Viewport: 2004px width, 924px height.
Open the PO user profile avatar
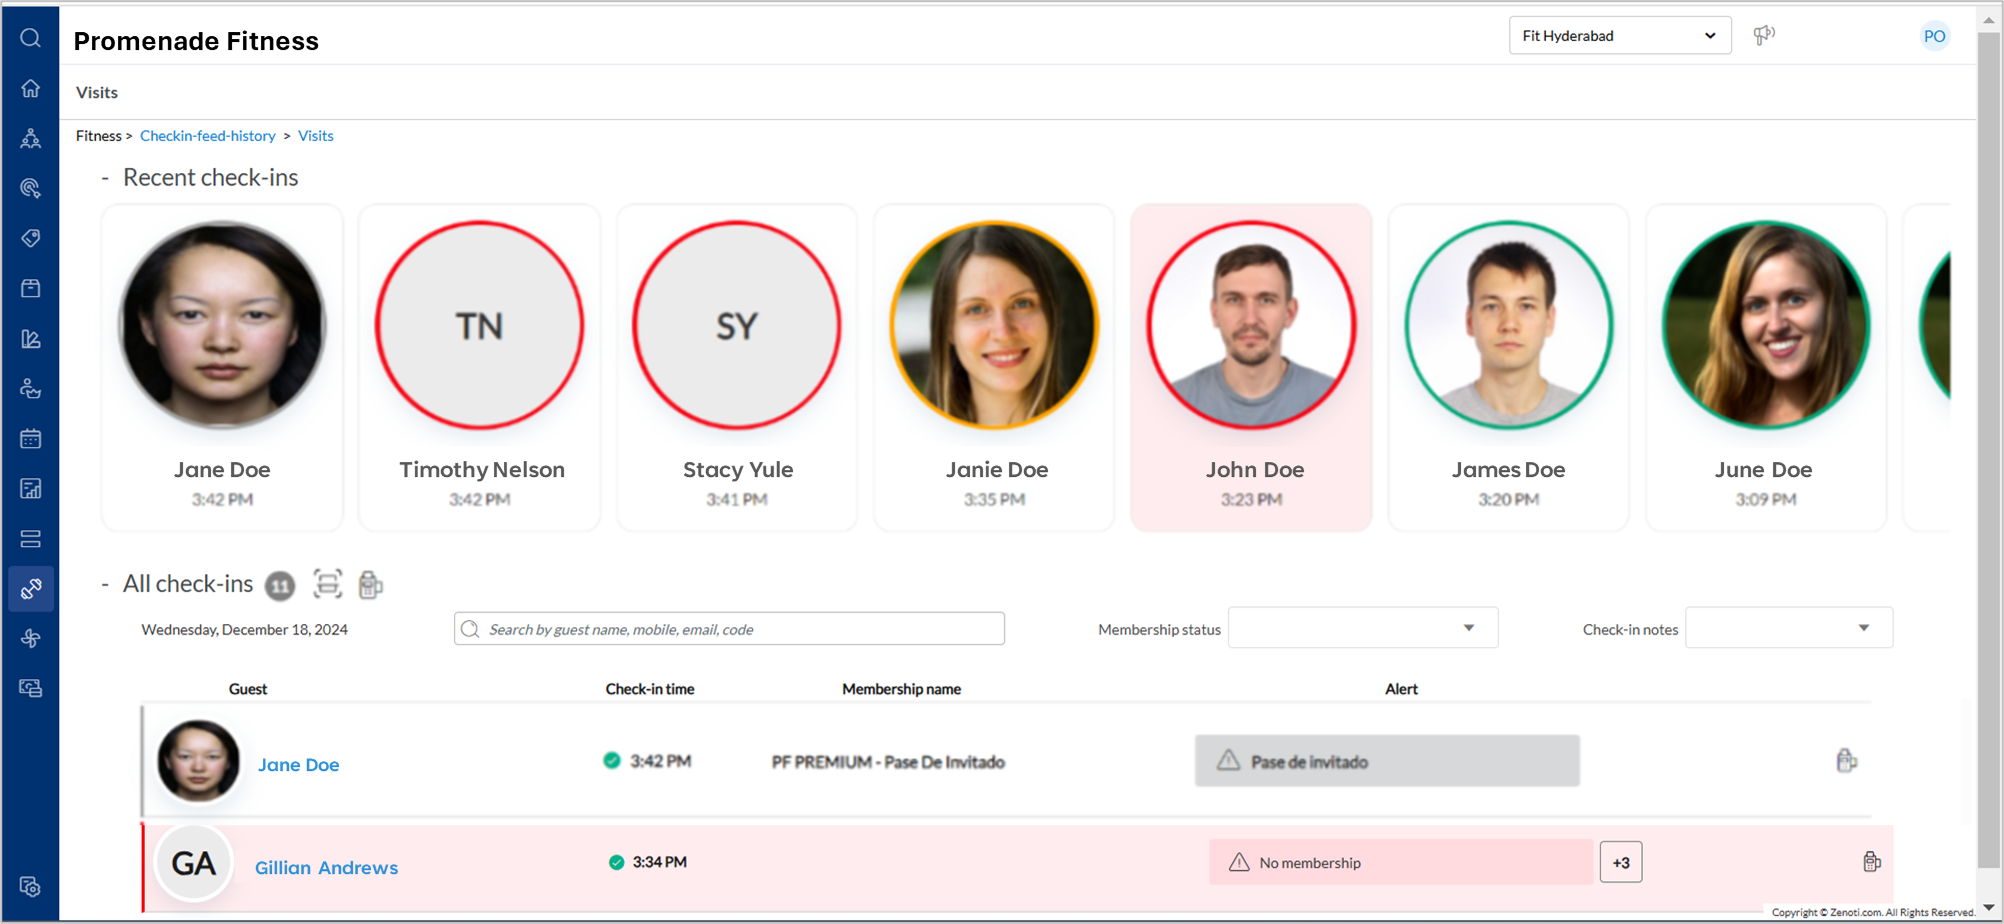click(1935, 36)
